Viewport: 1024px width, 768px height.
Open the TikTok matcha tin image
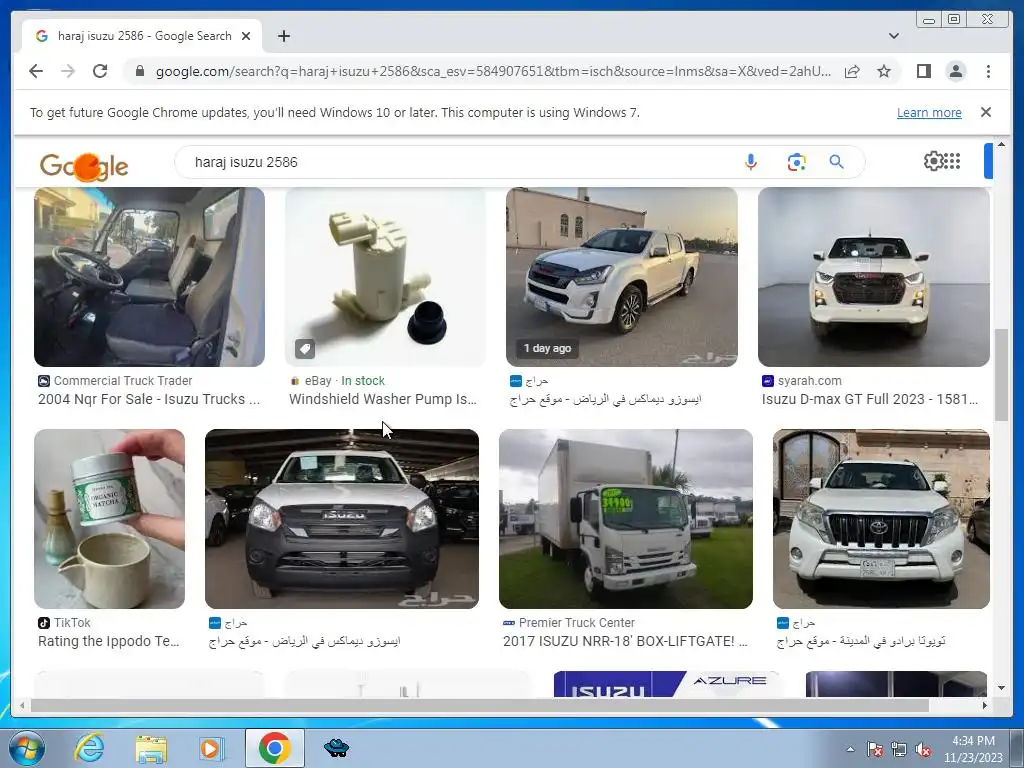(x=109, y=519)
